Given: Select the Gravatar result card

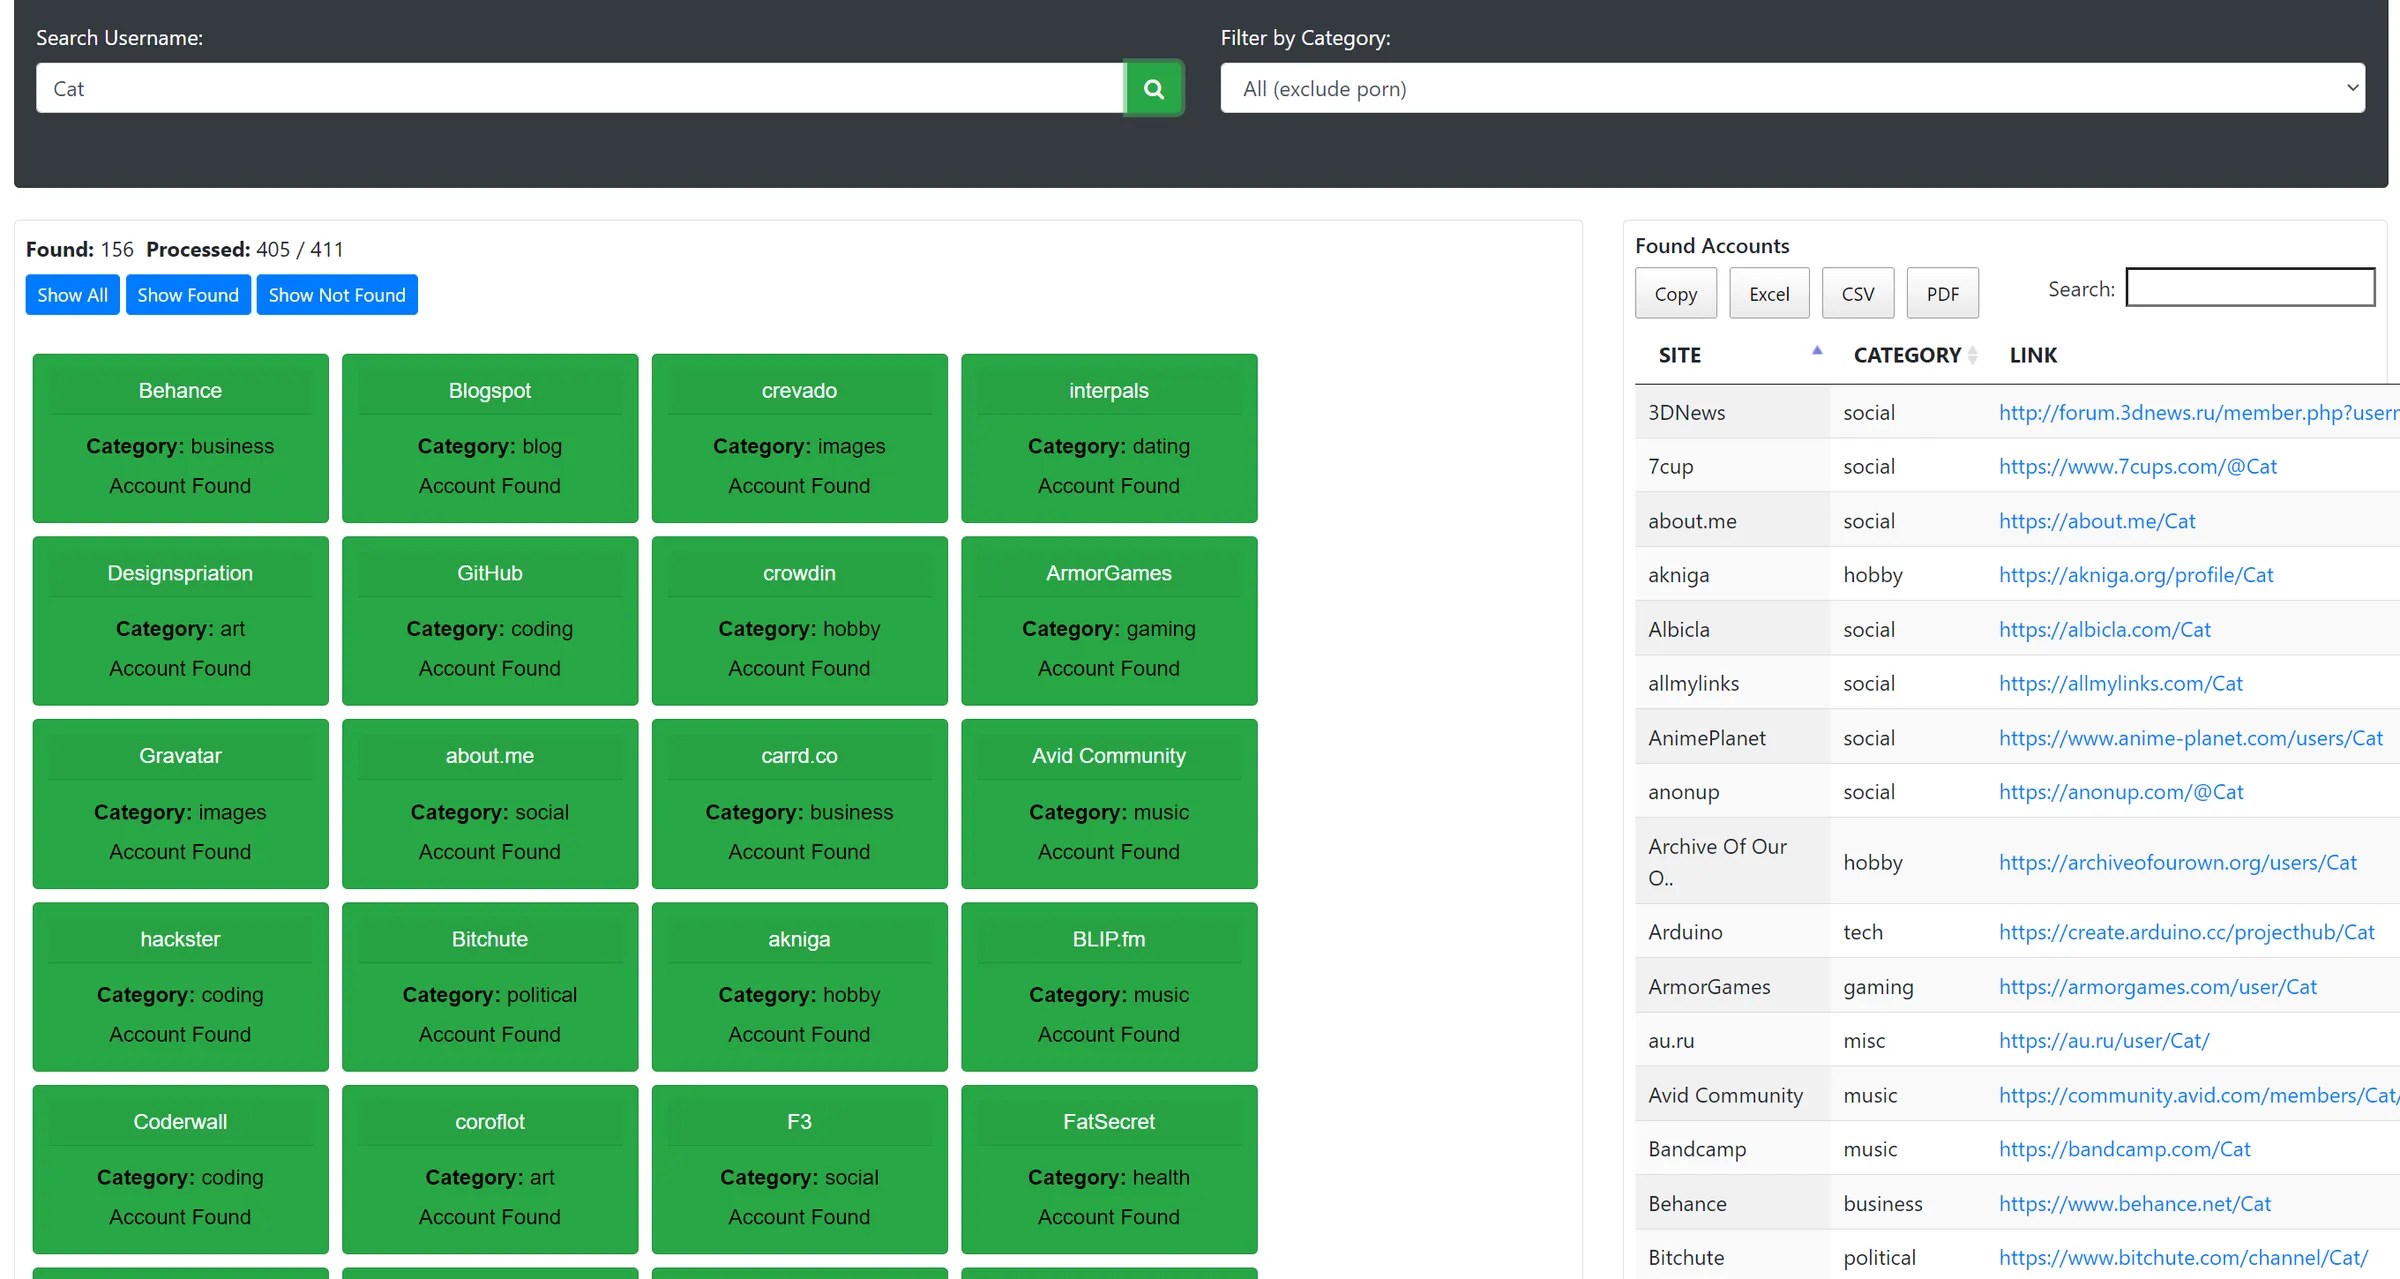Looking at the screenshot, I should pyautogui.click(x=180, y=804).
